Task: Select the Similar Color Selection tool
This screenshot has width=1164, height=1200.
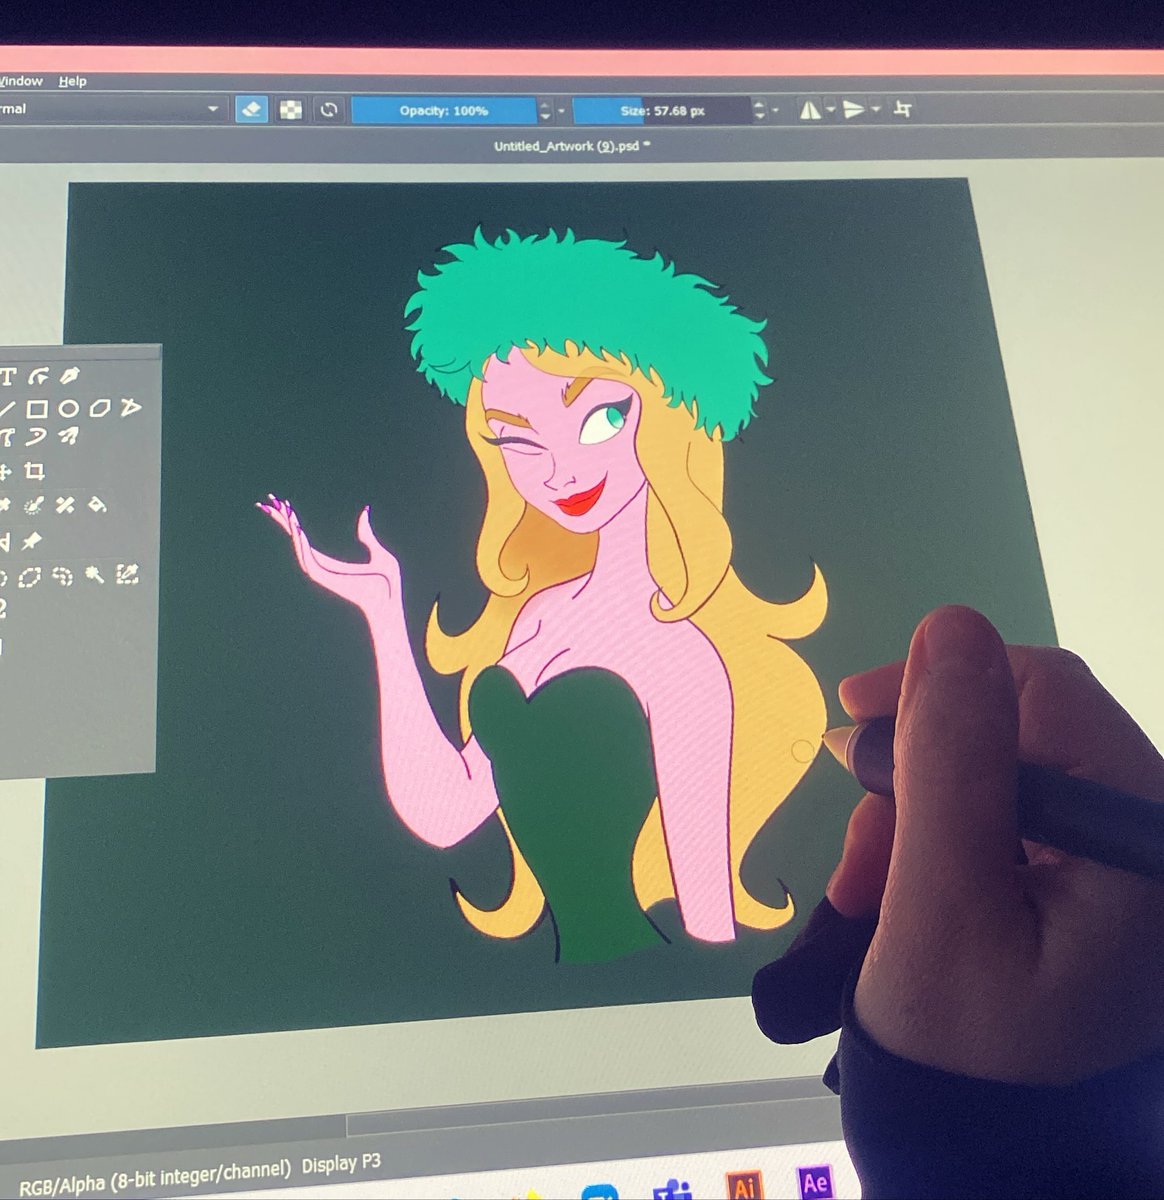Action: [x=127, y=574]
